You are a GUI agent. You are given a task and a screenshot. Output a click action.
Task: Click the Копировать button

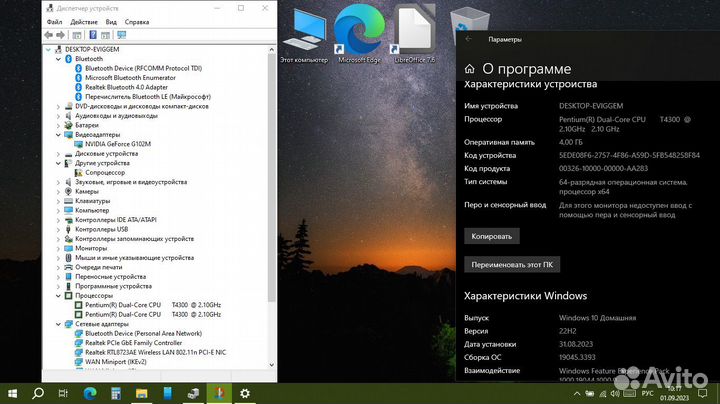(x=492, y=236)
